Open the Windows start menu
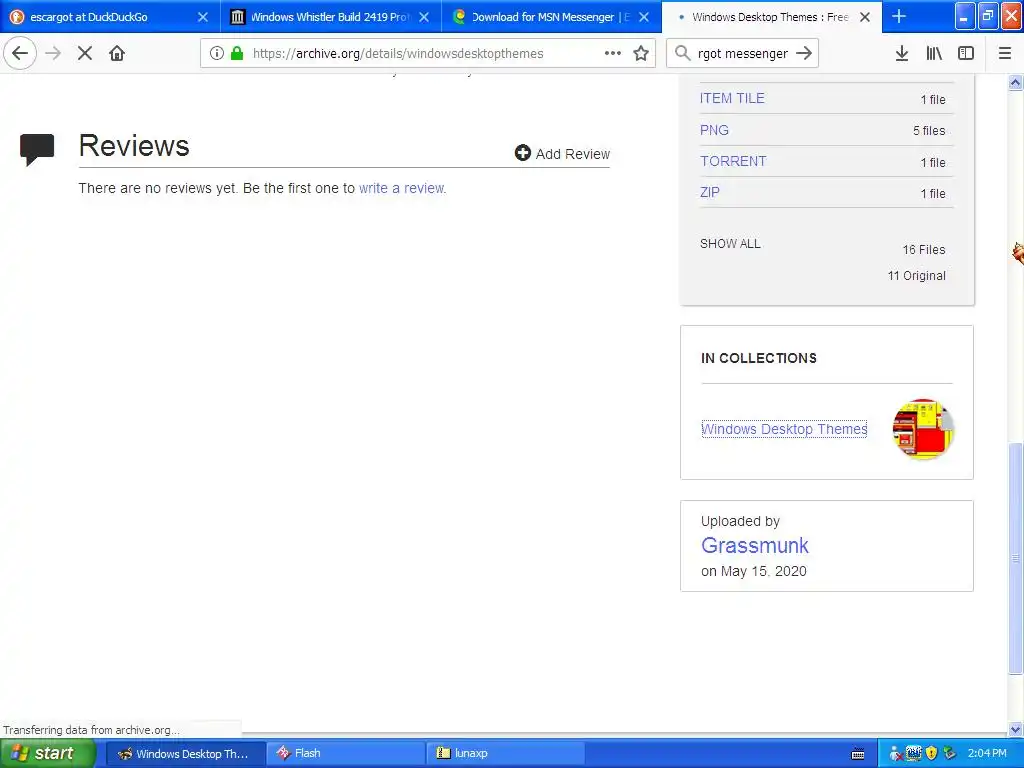Image resolution: width=1024 pixels, height=768 pixels. pos(47,754)
